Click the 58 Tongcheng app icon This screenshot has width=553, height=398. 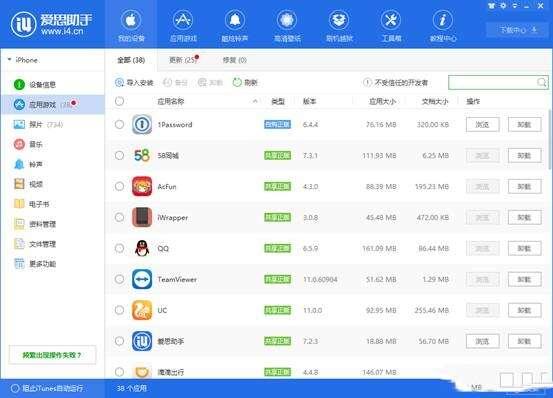142,155
